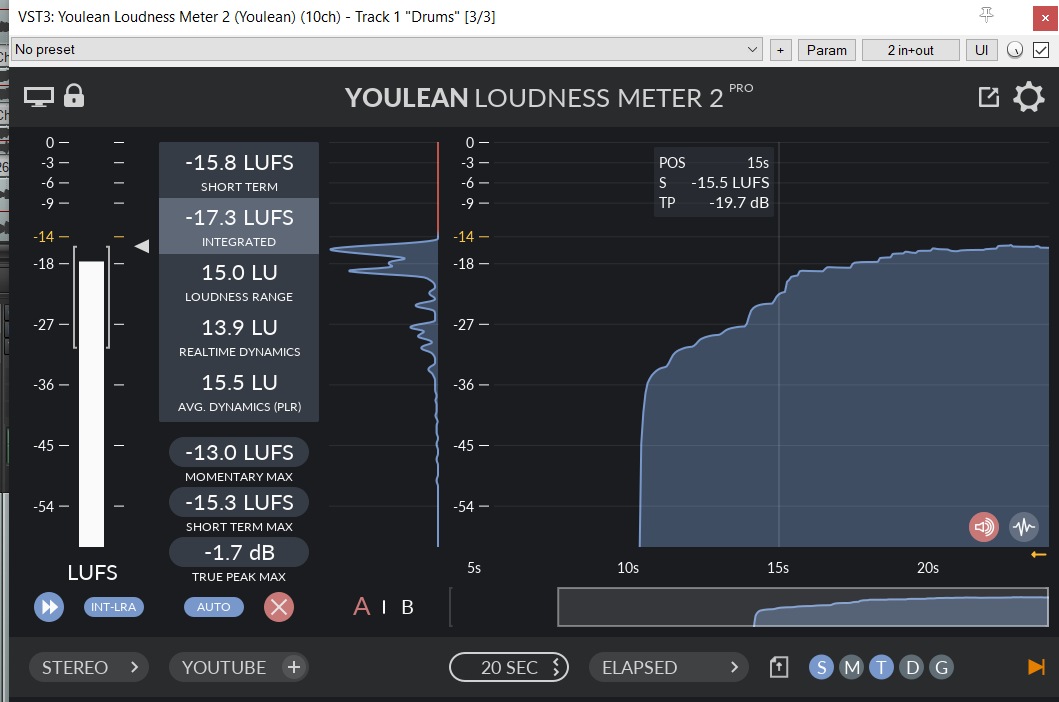Click the -1.7 dB true peak max value
The image size is (1059, 702).
pyautogui.click(x=239, y=553)
